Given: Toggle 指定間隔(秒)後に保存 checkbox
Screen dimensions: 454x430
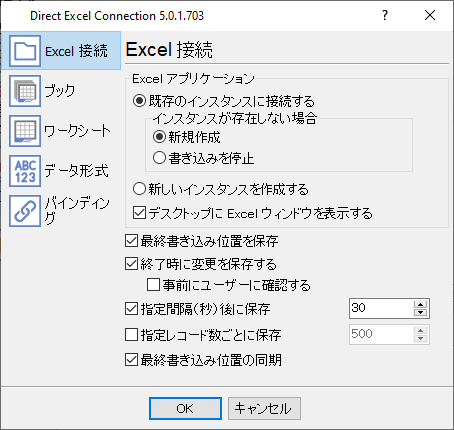Looking at the screenshot, I should tap(131, 309).
